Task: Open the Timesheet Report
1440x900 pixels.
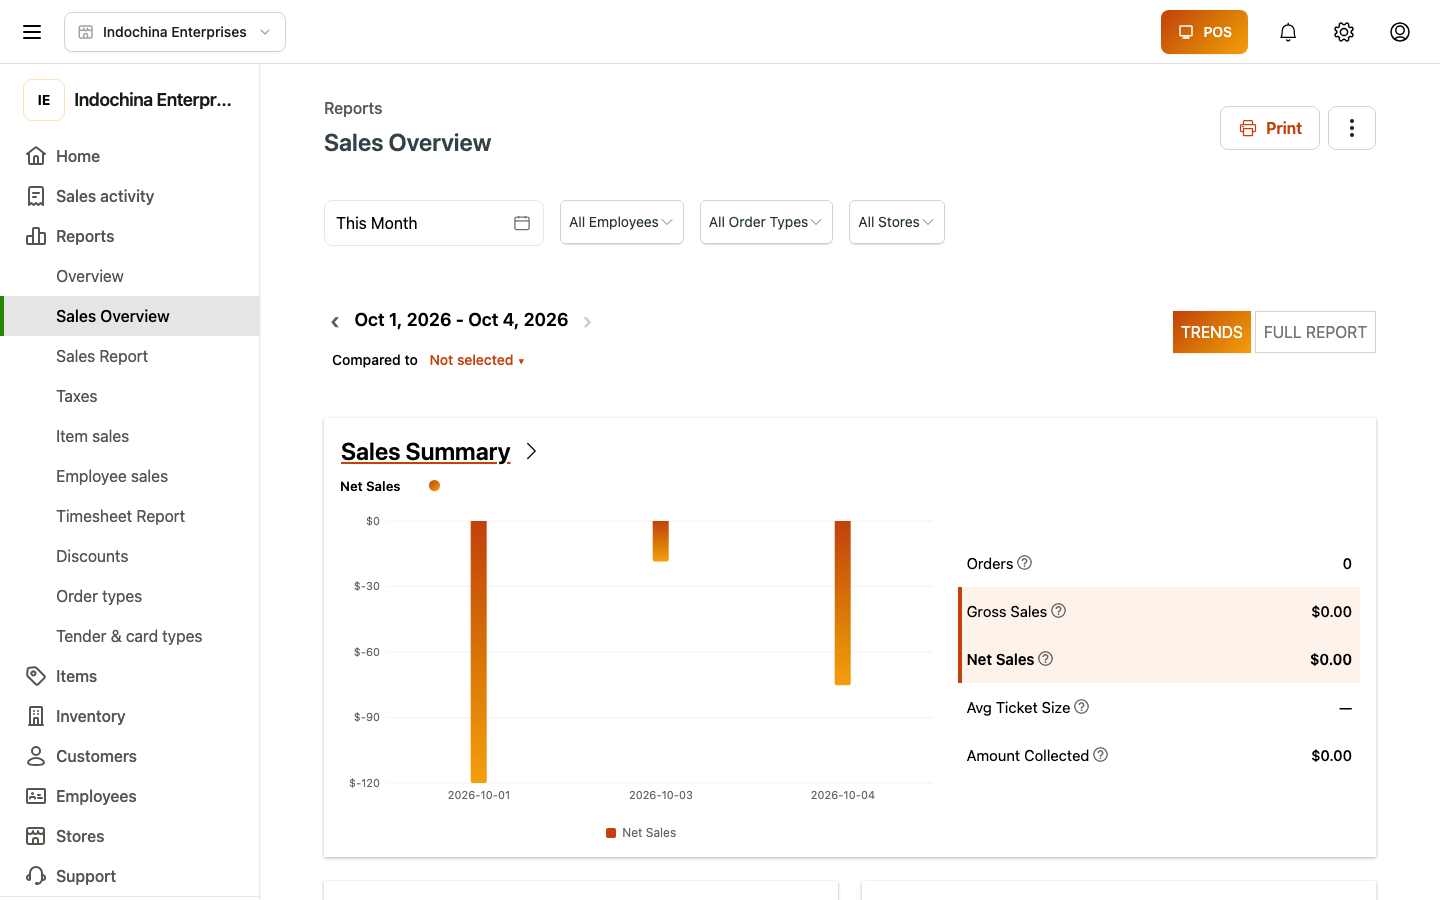Action: (x=130, y=516)
